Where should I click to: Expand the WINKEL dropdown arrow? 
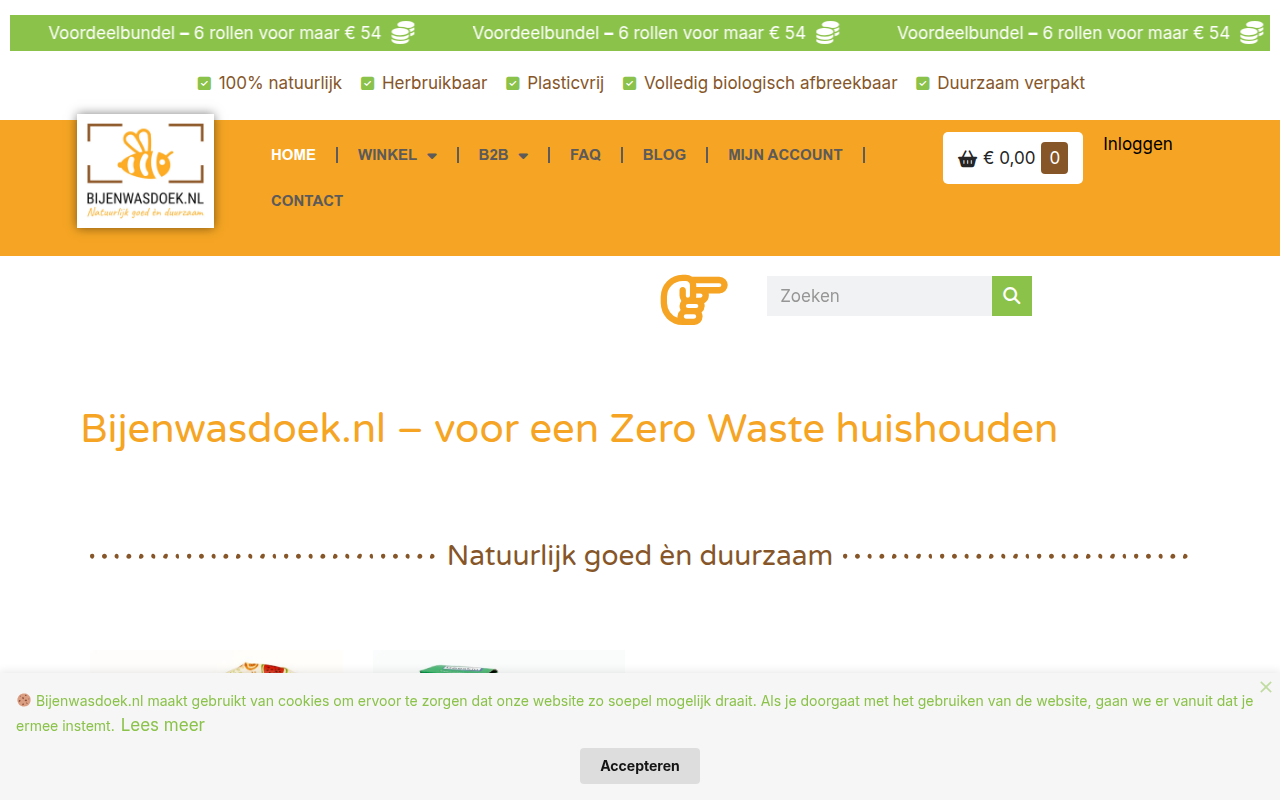(x=432, y=156)
